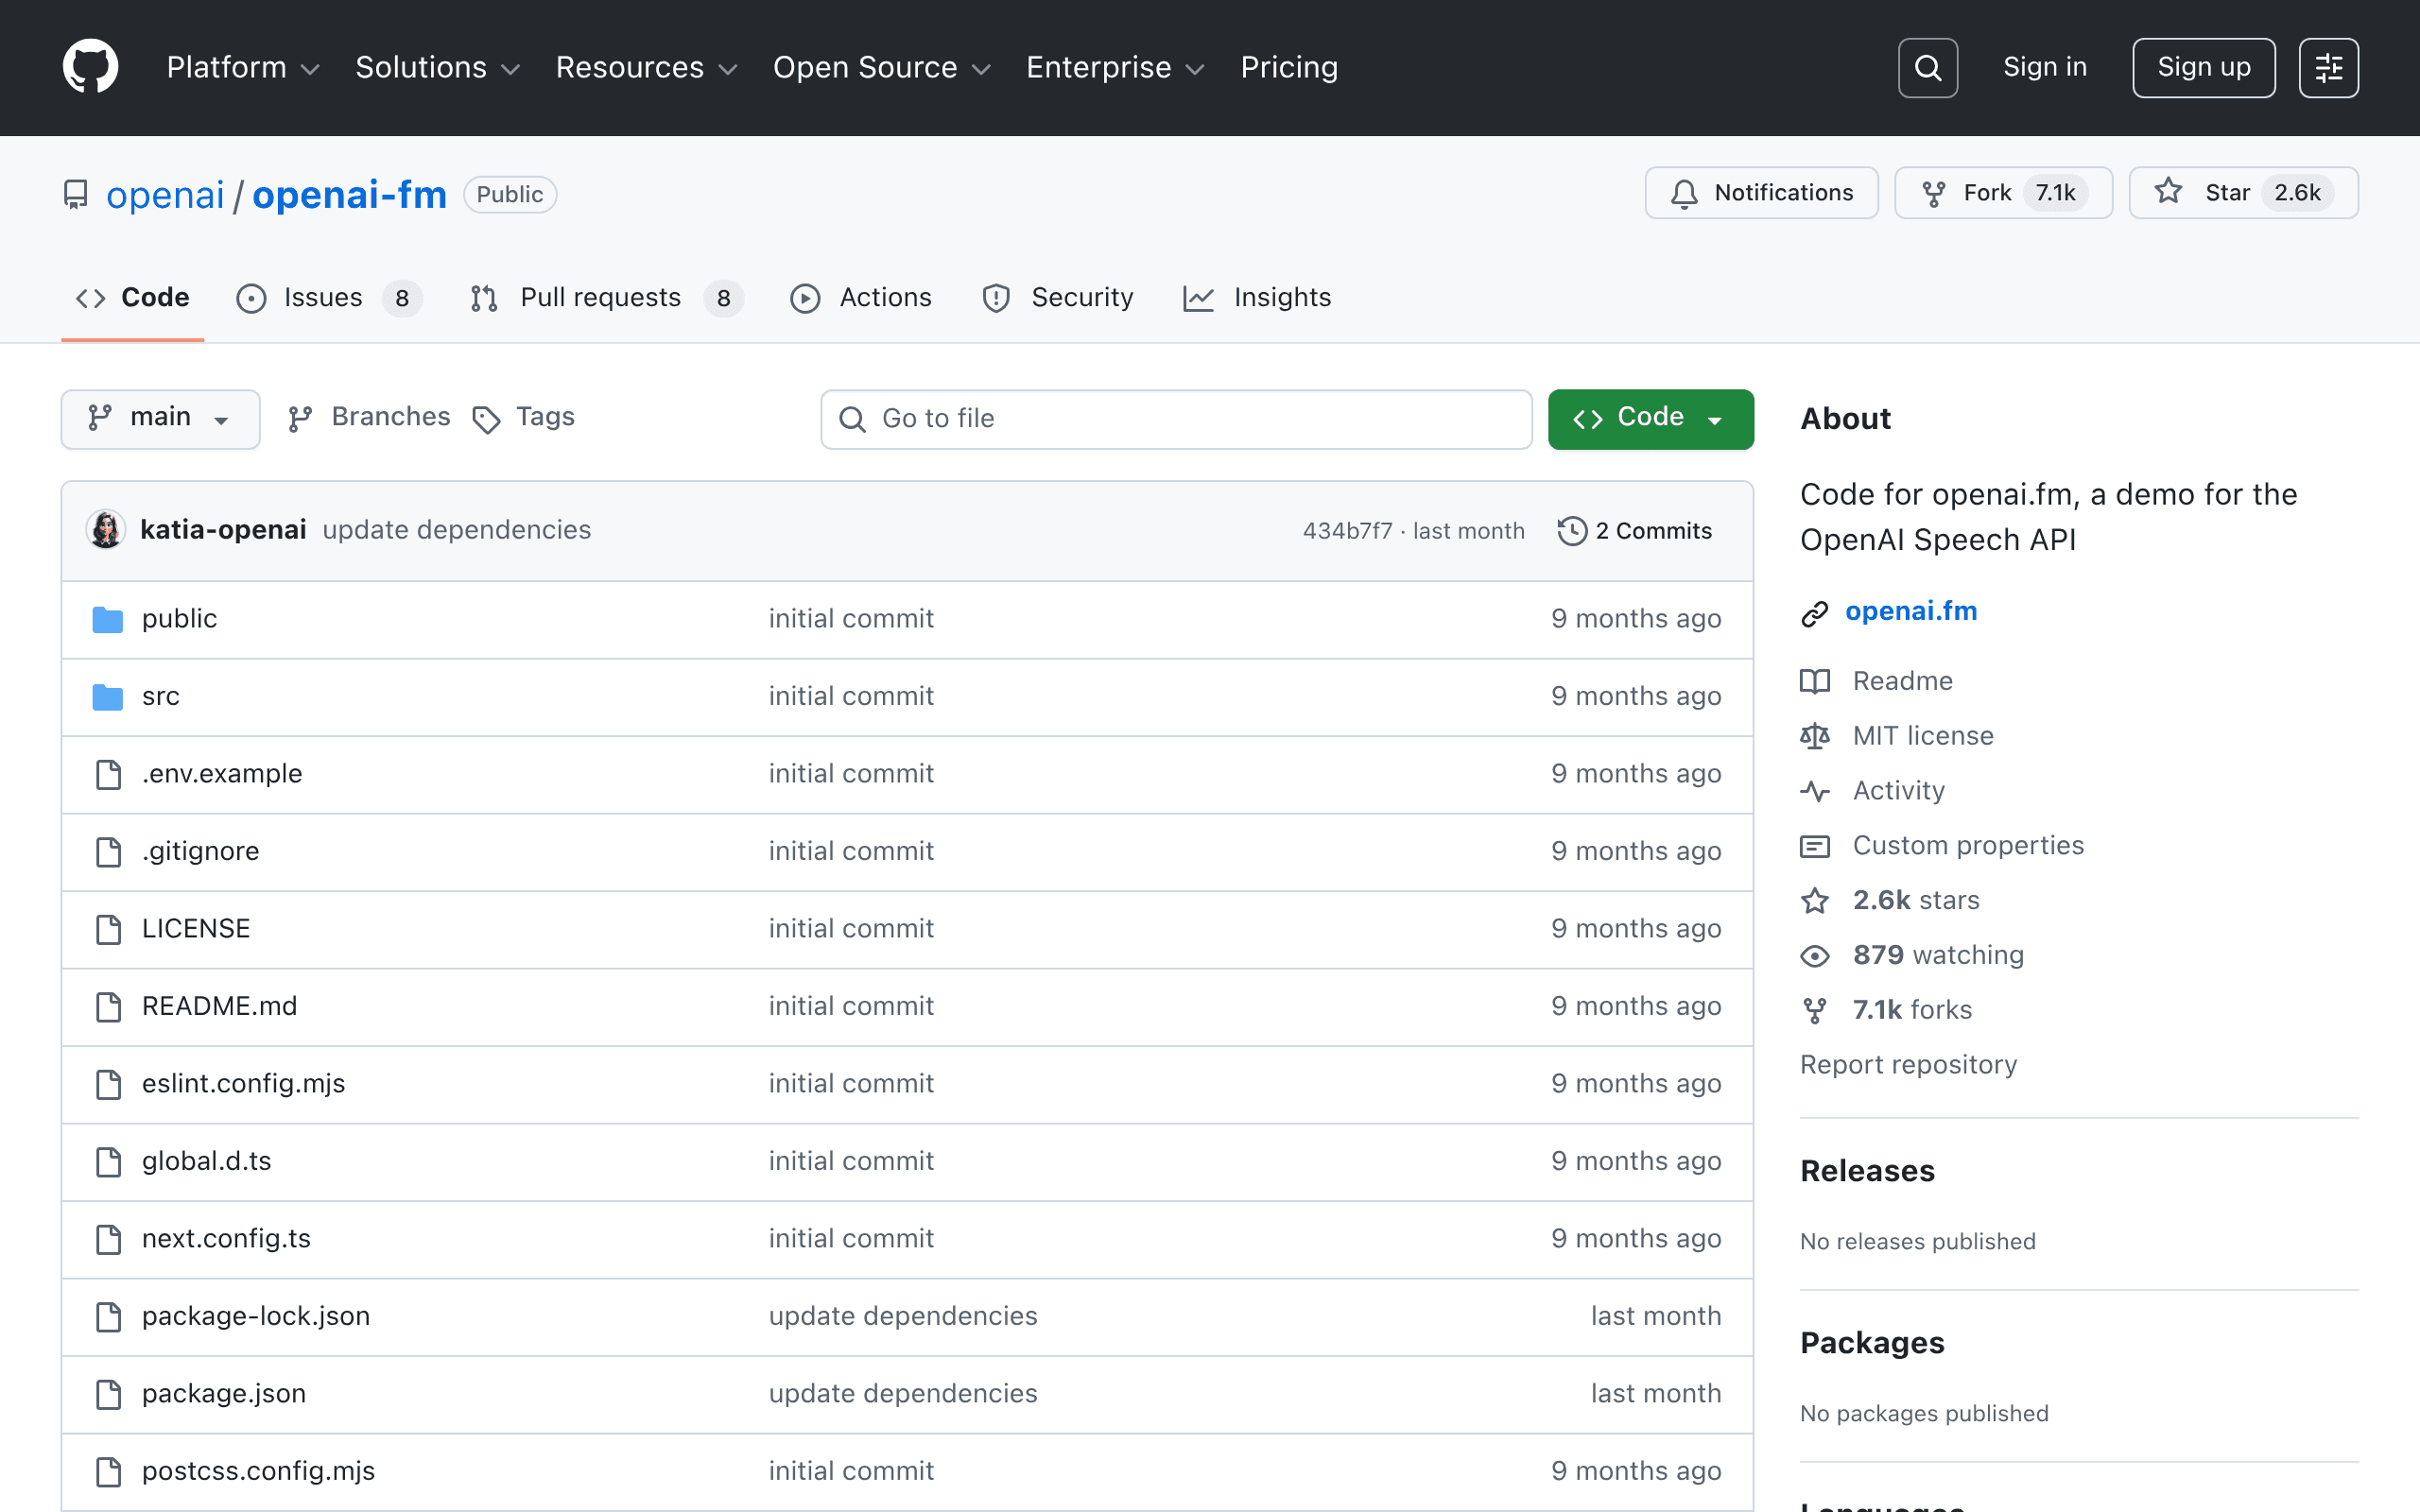Image resolution: width=2420 pixels, height=1512 pixels.
Task: Expand the Platform menu
Action: (x=243, y=67)
